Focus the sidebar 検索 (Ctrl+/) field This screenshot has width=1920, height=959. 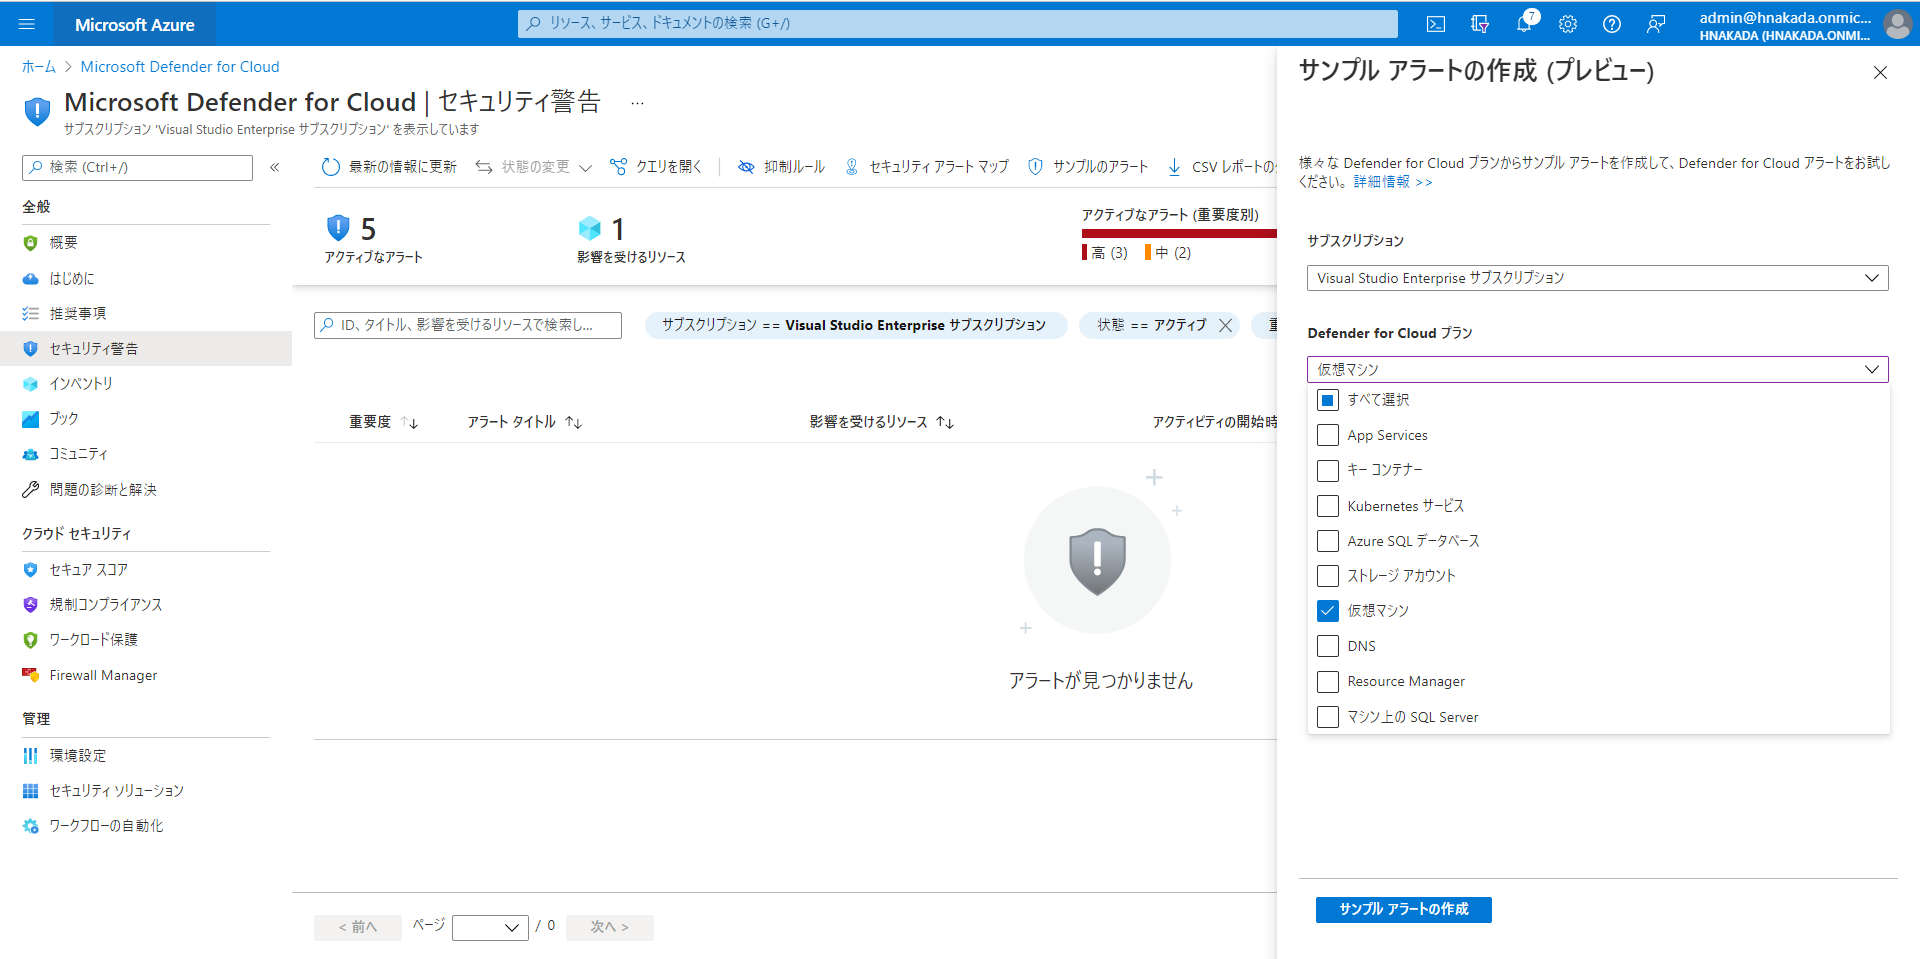click(x=137, y=168)
